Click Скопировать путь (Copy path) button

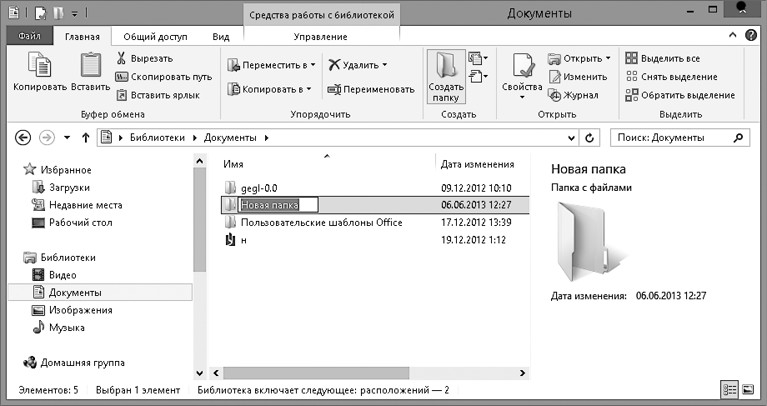pos(164,77)
